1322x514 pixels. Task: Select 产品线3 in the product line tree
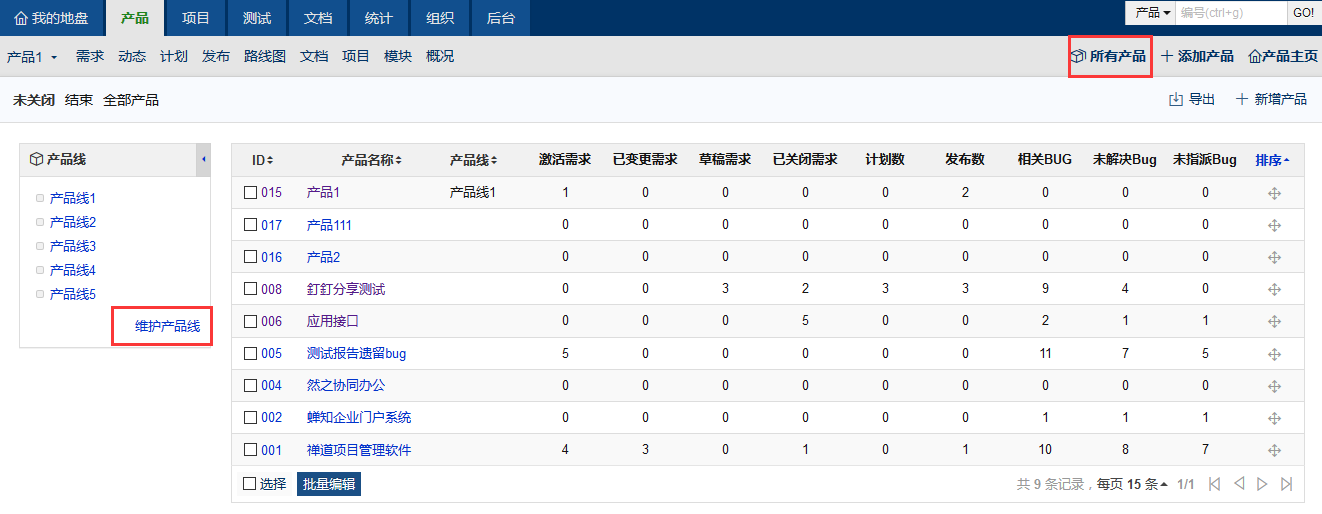73,246
